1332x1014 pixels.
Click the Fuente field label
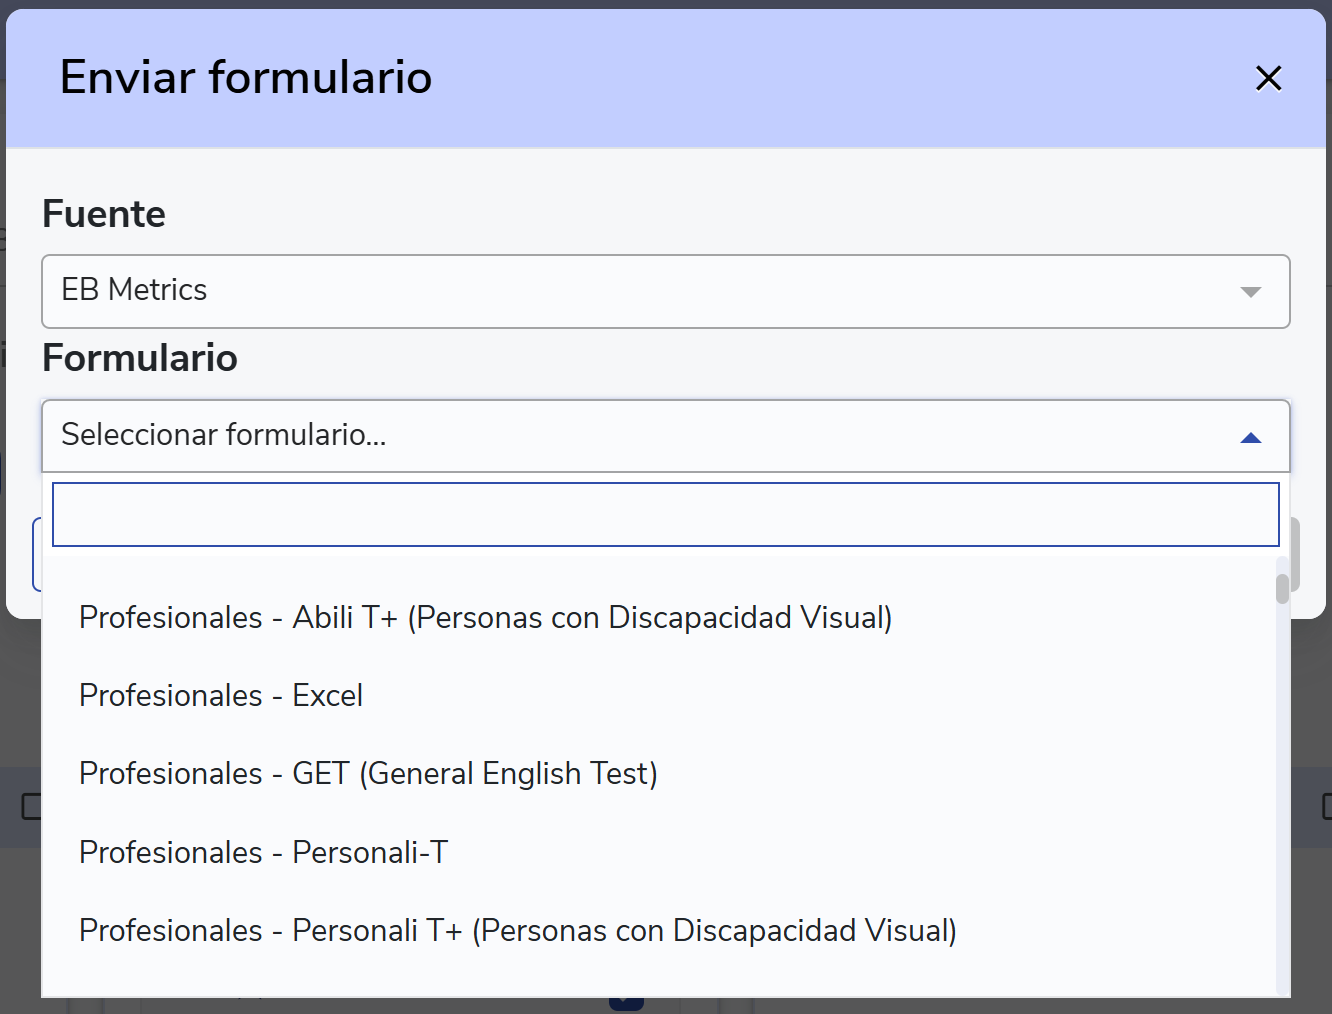[104, 214]
